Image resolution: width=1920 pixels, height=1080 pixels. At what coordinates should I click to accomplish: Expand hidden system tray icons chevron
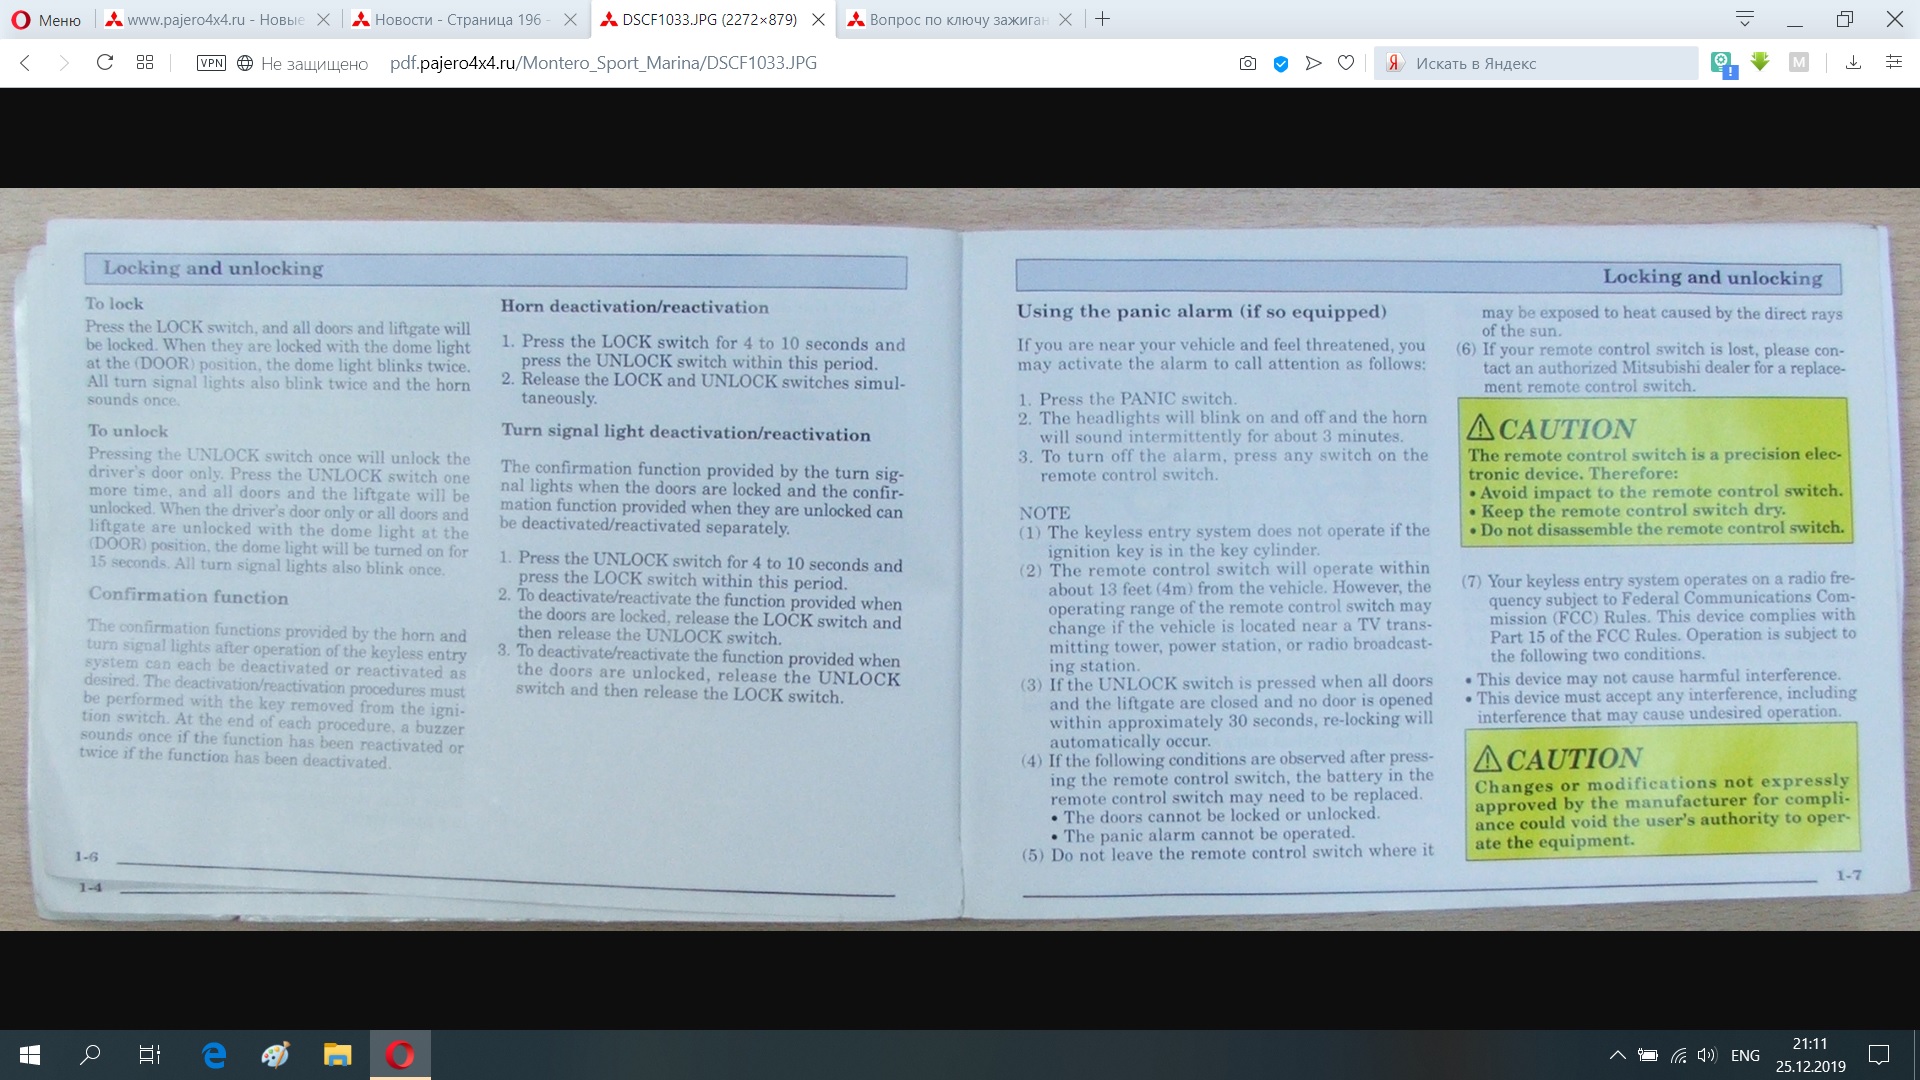[x=1617, y=1055]
